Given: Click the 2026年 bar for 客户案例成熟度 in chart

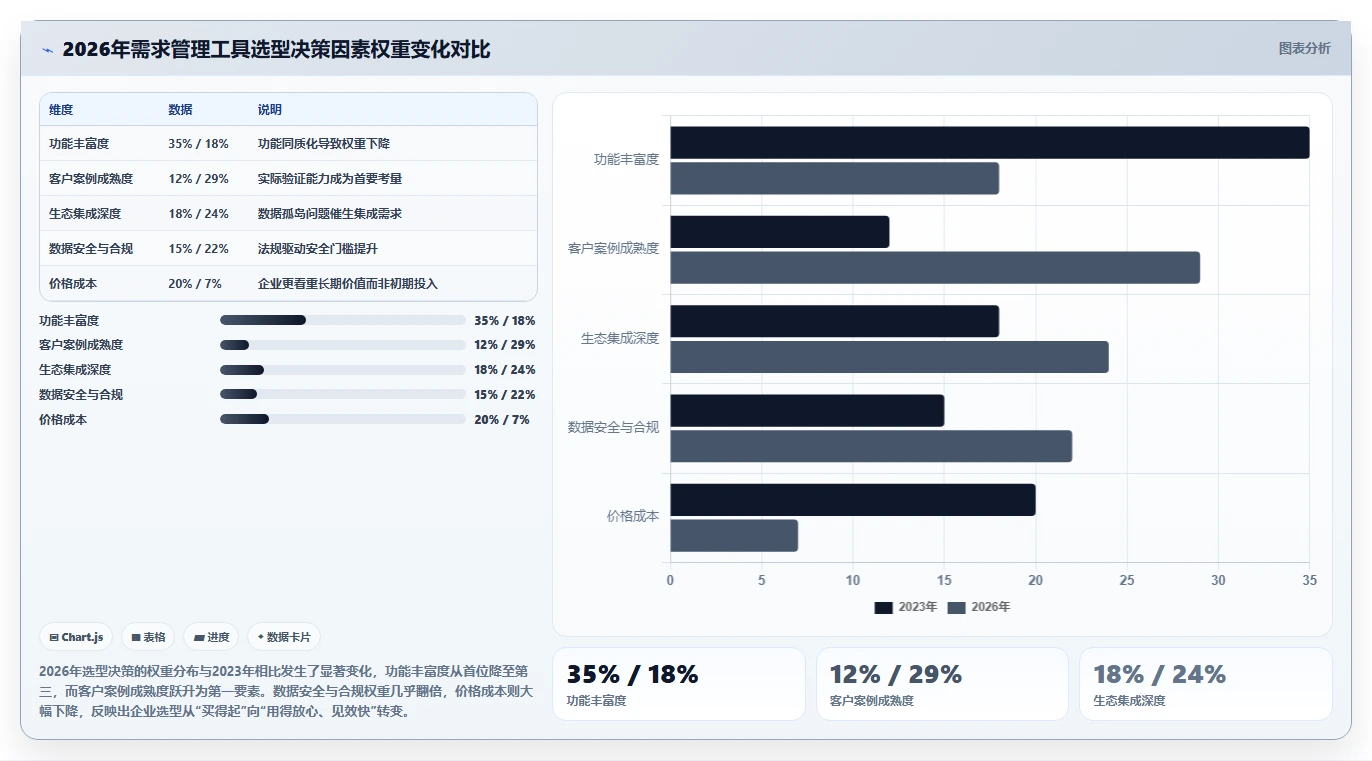Looking at the screenshot, I should tap(935, 267).
